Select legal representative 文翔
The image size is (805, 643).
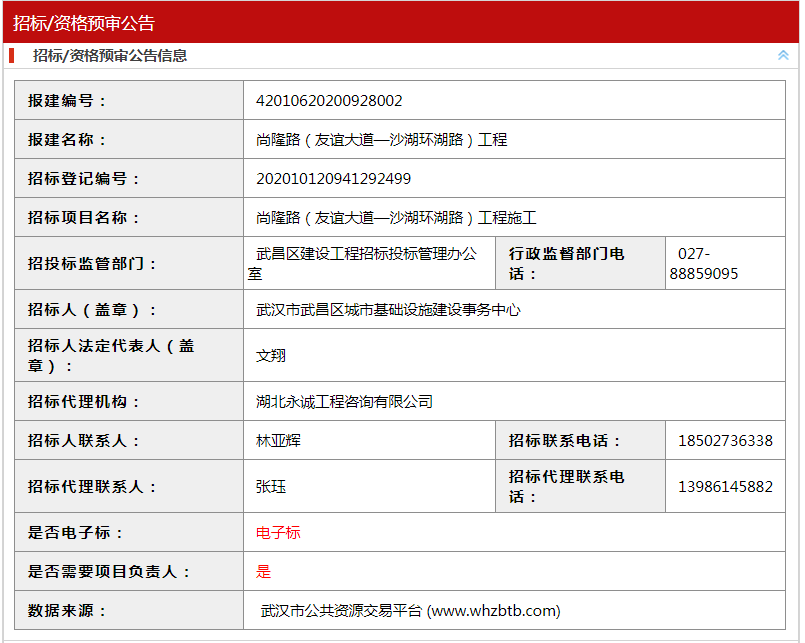click(x=271, y=355)
